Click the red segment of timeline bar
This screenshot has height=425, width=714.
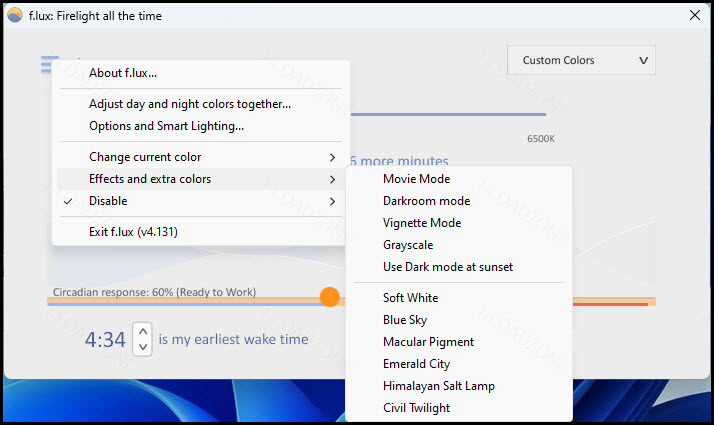(x=610, y=304)
